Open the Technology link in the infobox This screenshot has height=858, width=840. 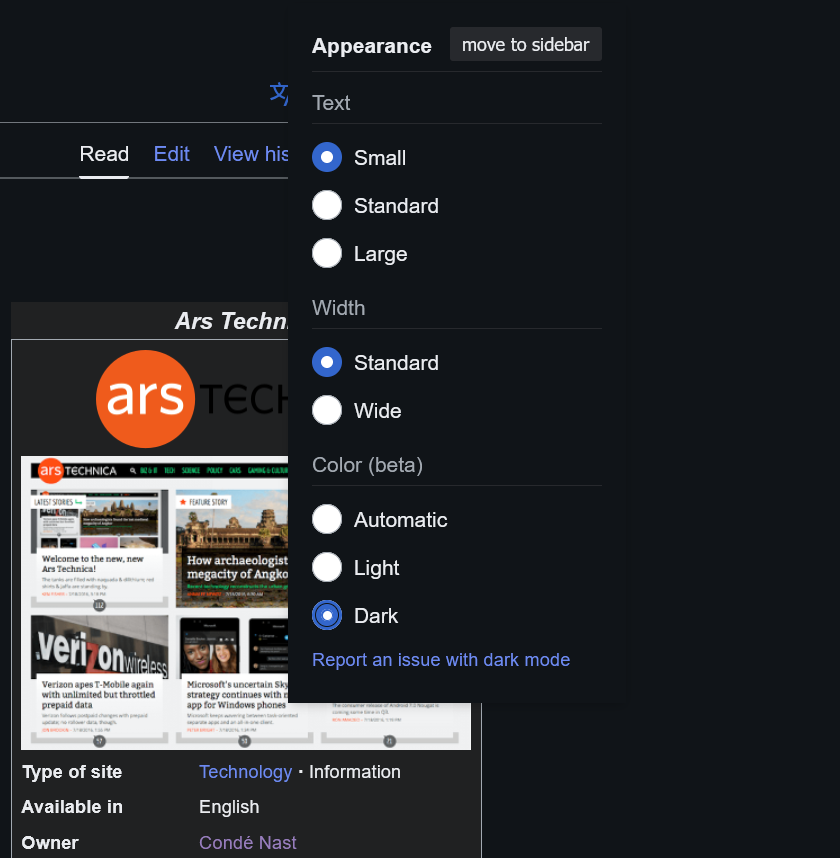pos(246,771)
